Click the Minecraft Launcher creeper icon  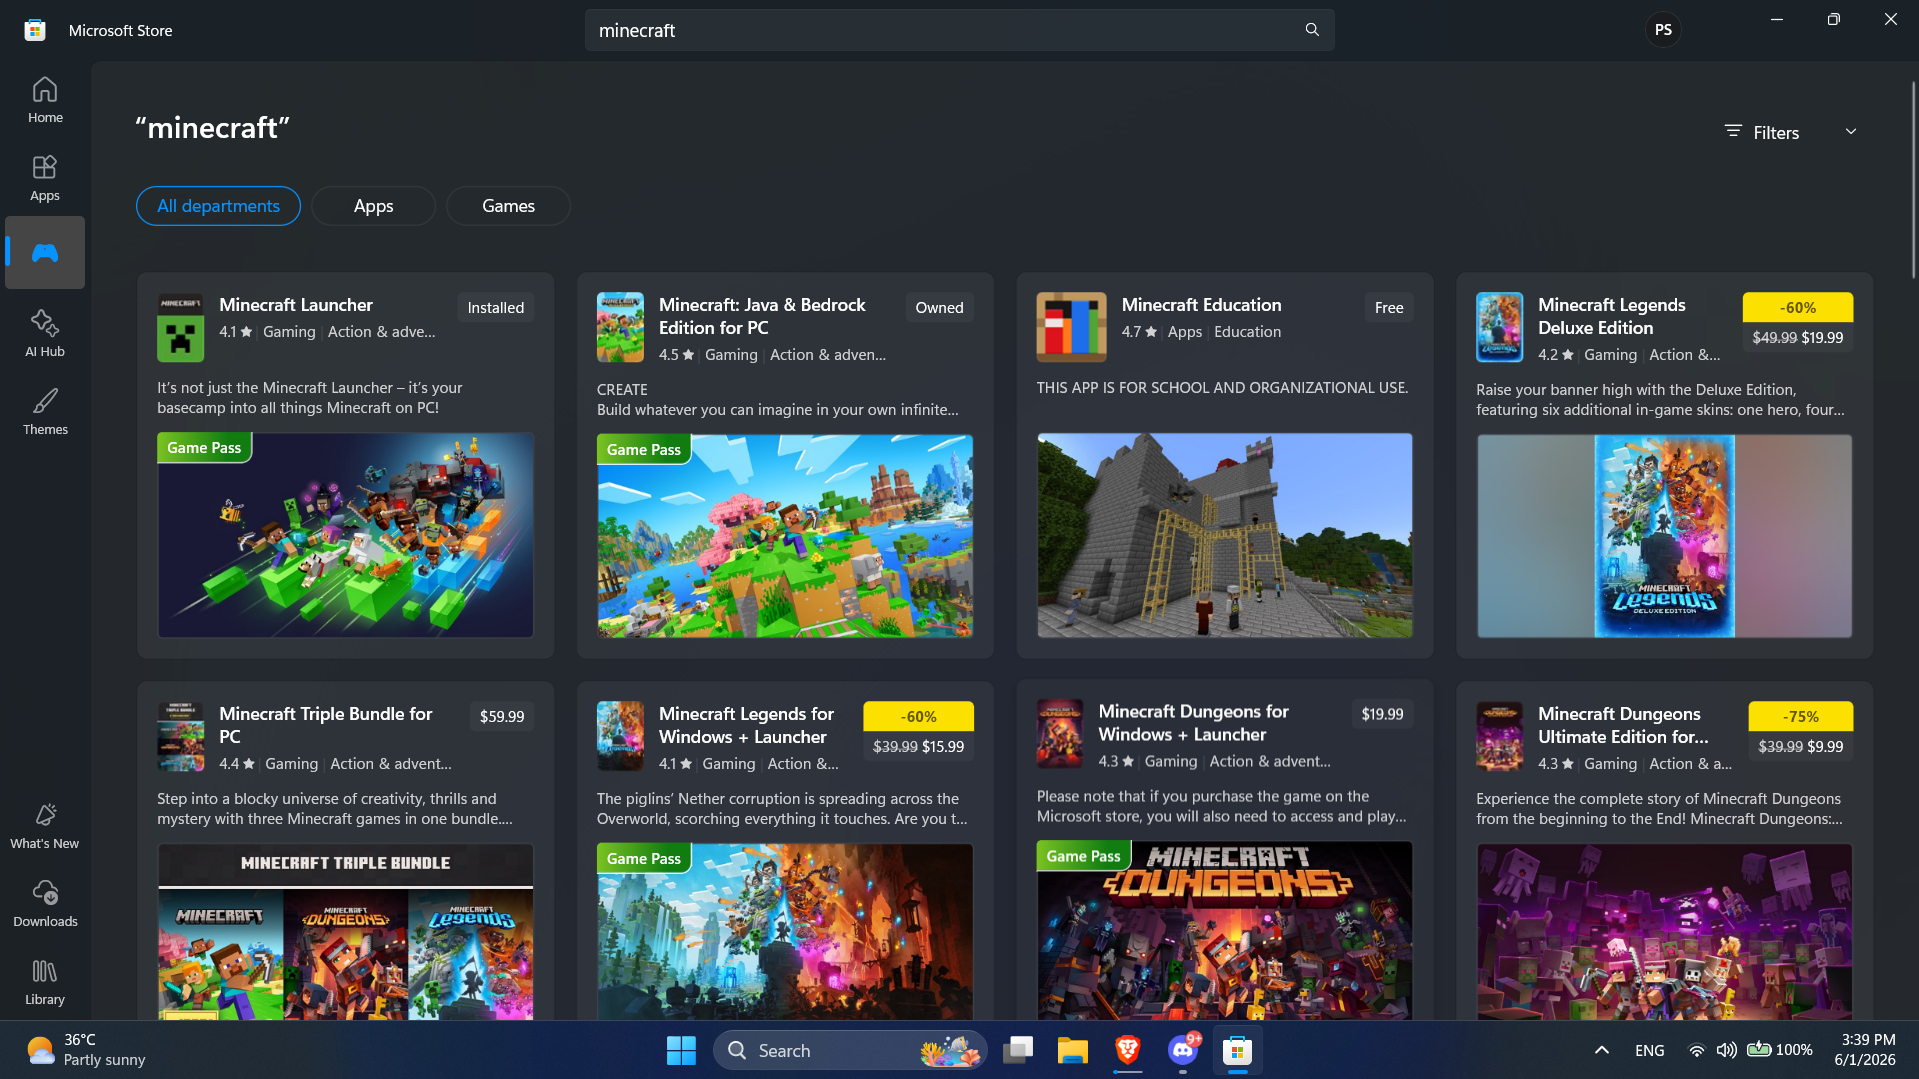pos(180,327)
